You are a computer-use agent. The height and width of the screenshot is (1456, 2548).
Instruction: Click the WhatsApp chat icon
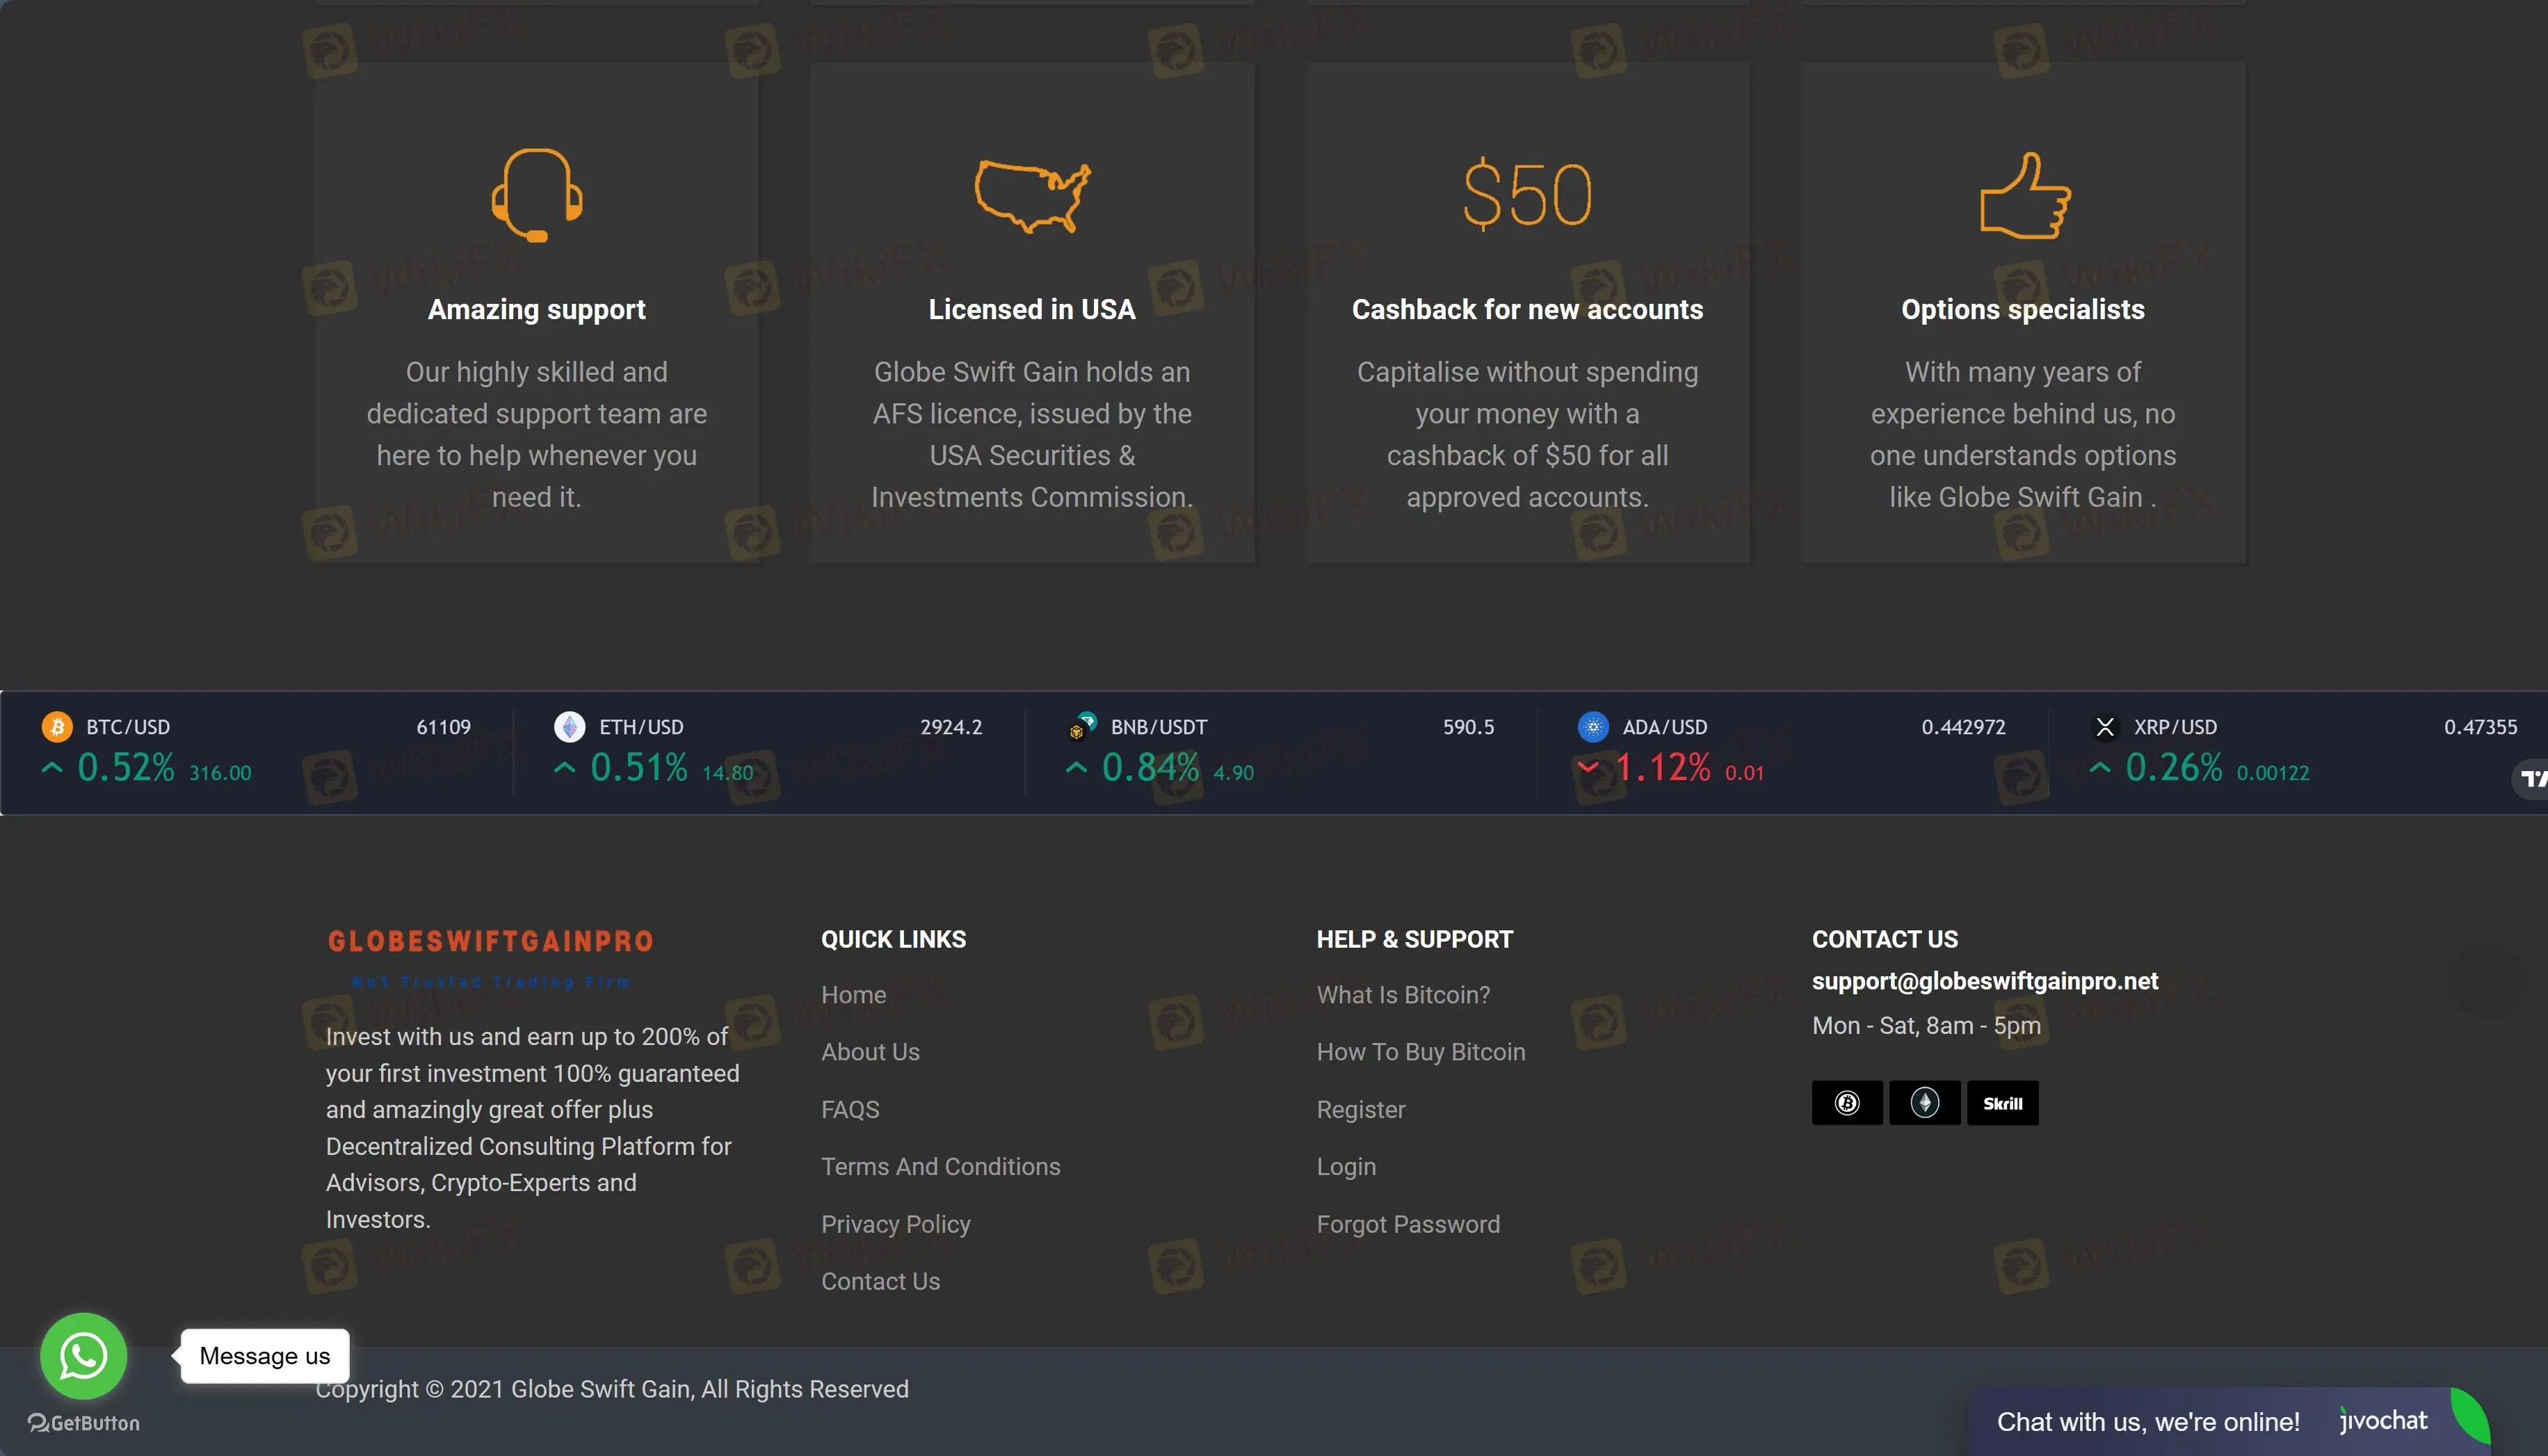[83, 1355]
